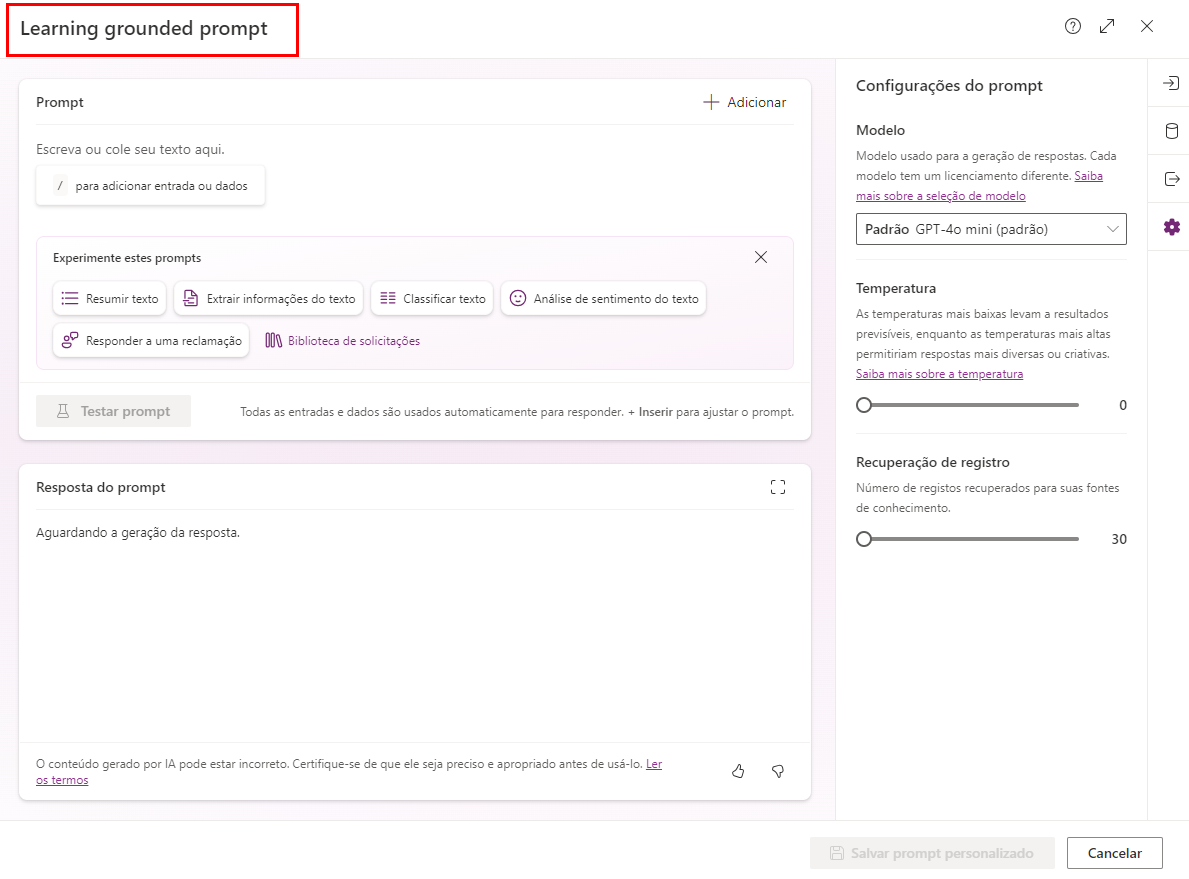Open the knowledge data cylinder icon in the sidebar
The width and height of the screenshot is (1189, 879).
coord(1172,131)
